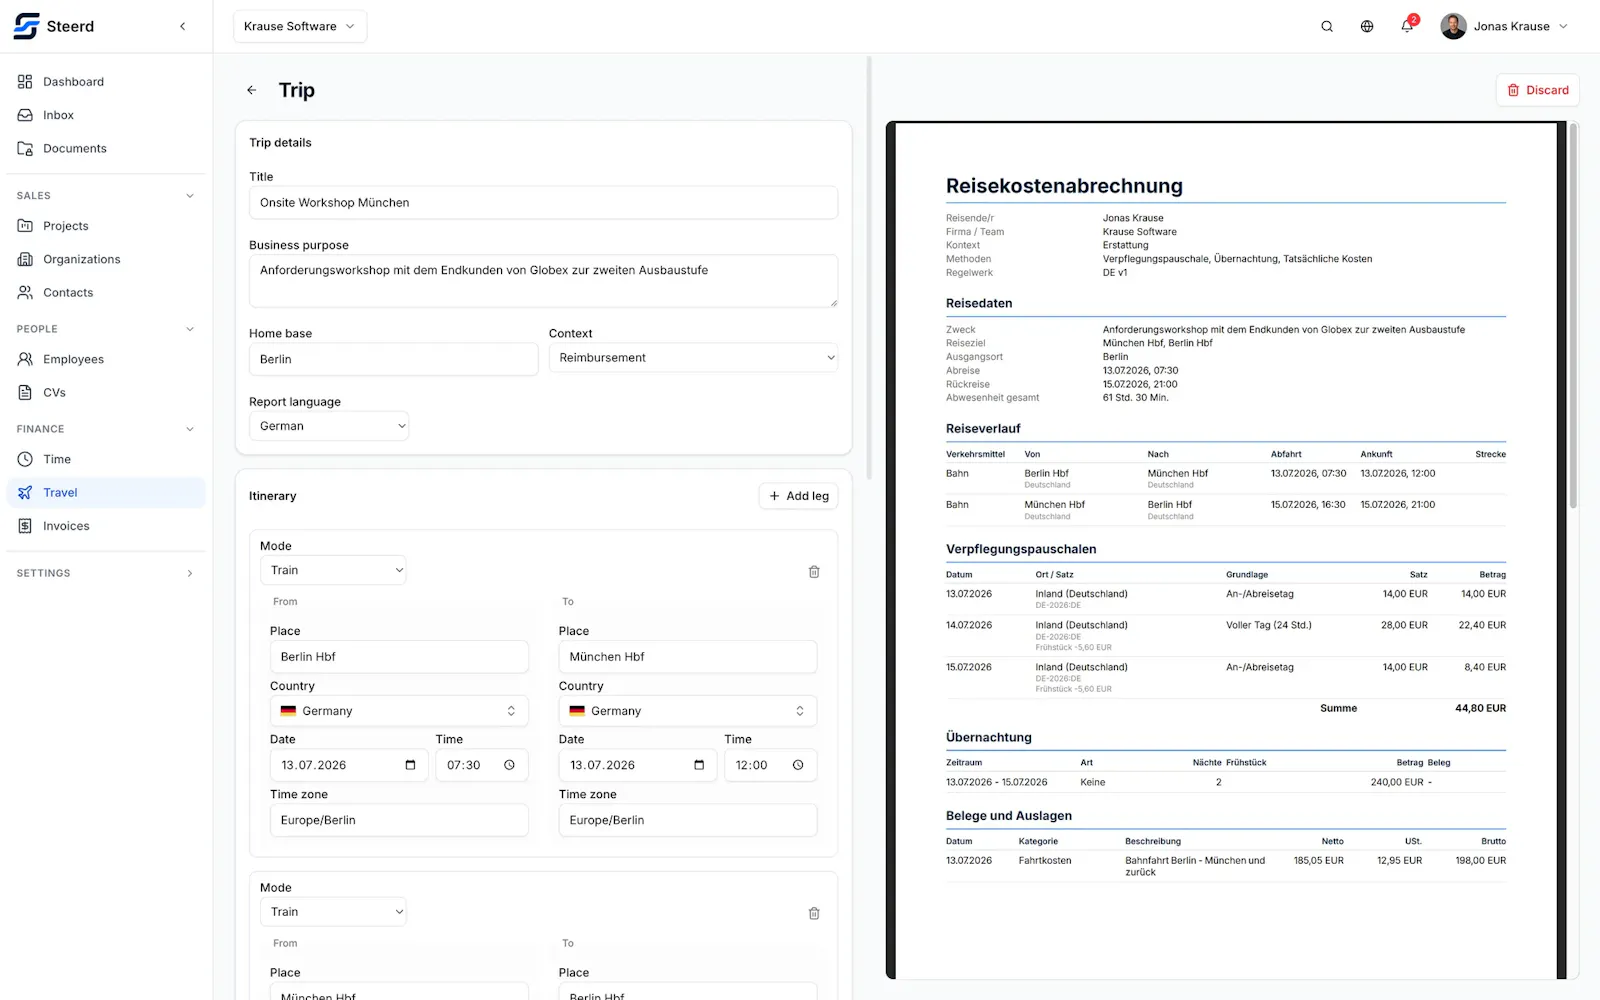This screenshot has width=1600, height=1000.
Task: Delete the Berlin Hbf to München Hbf leg
Action: (x=814, y=572)
